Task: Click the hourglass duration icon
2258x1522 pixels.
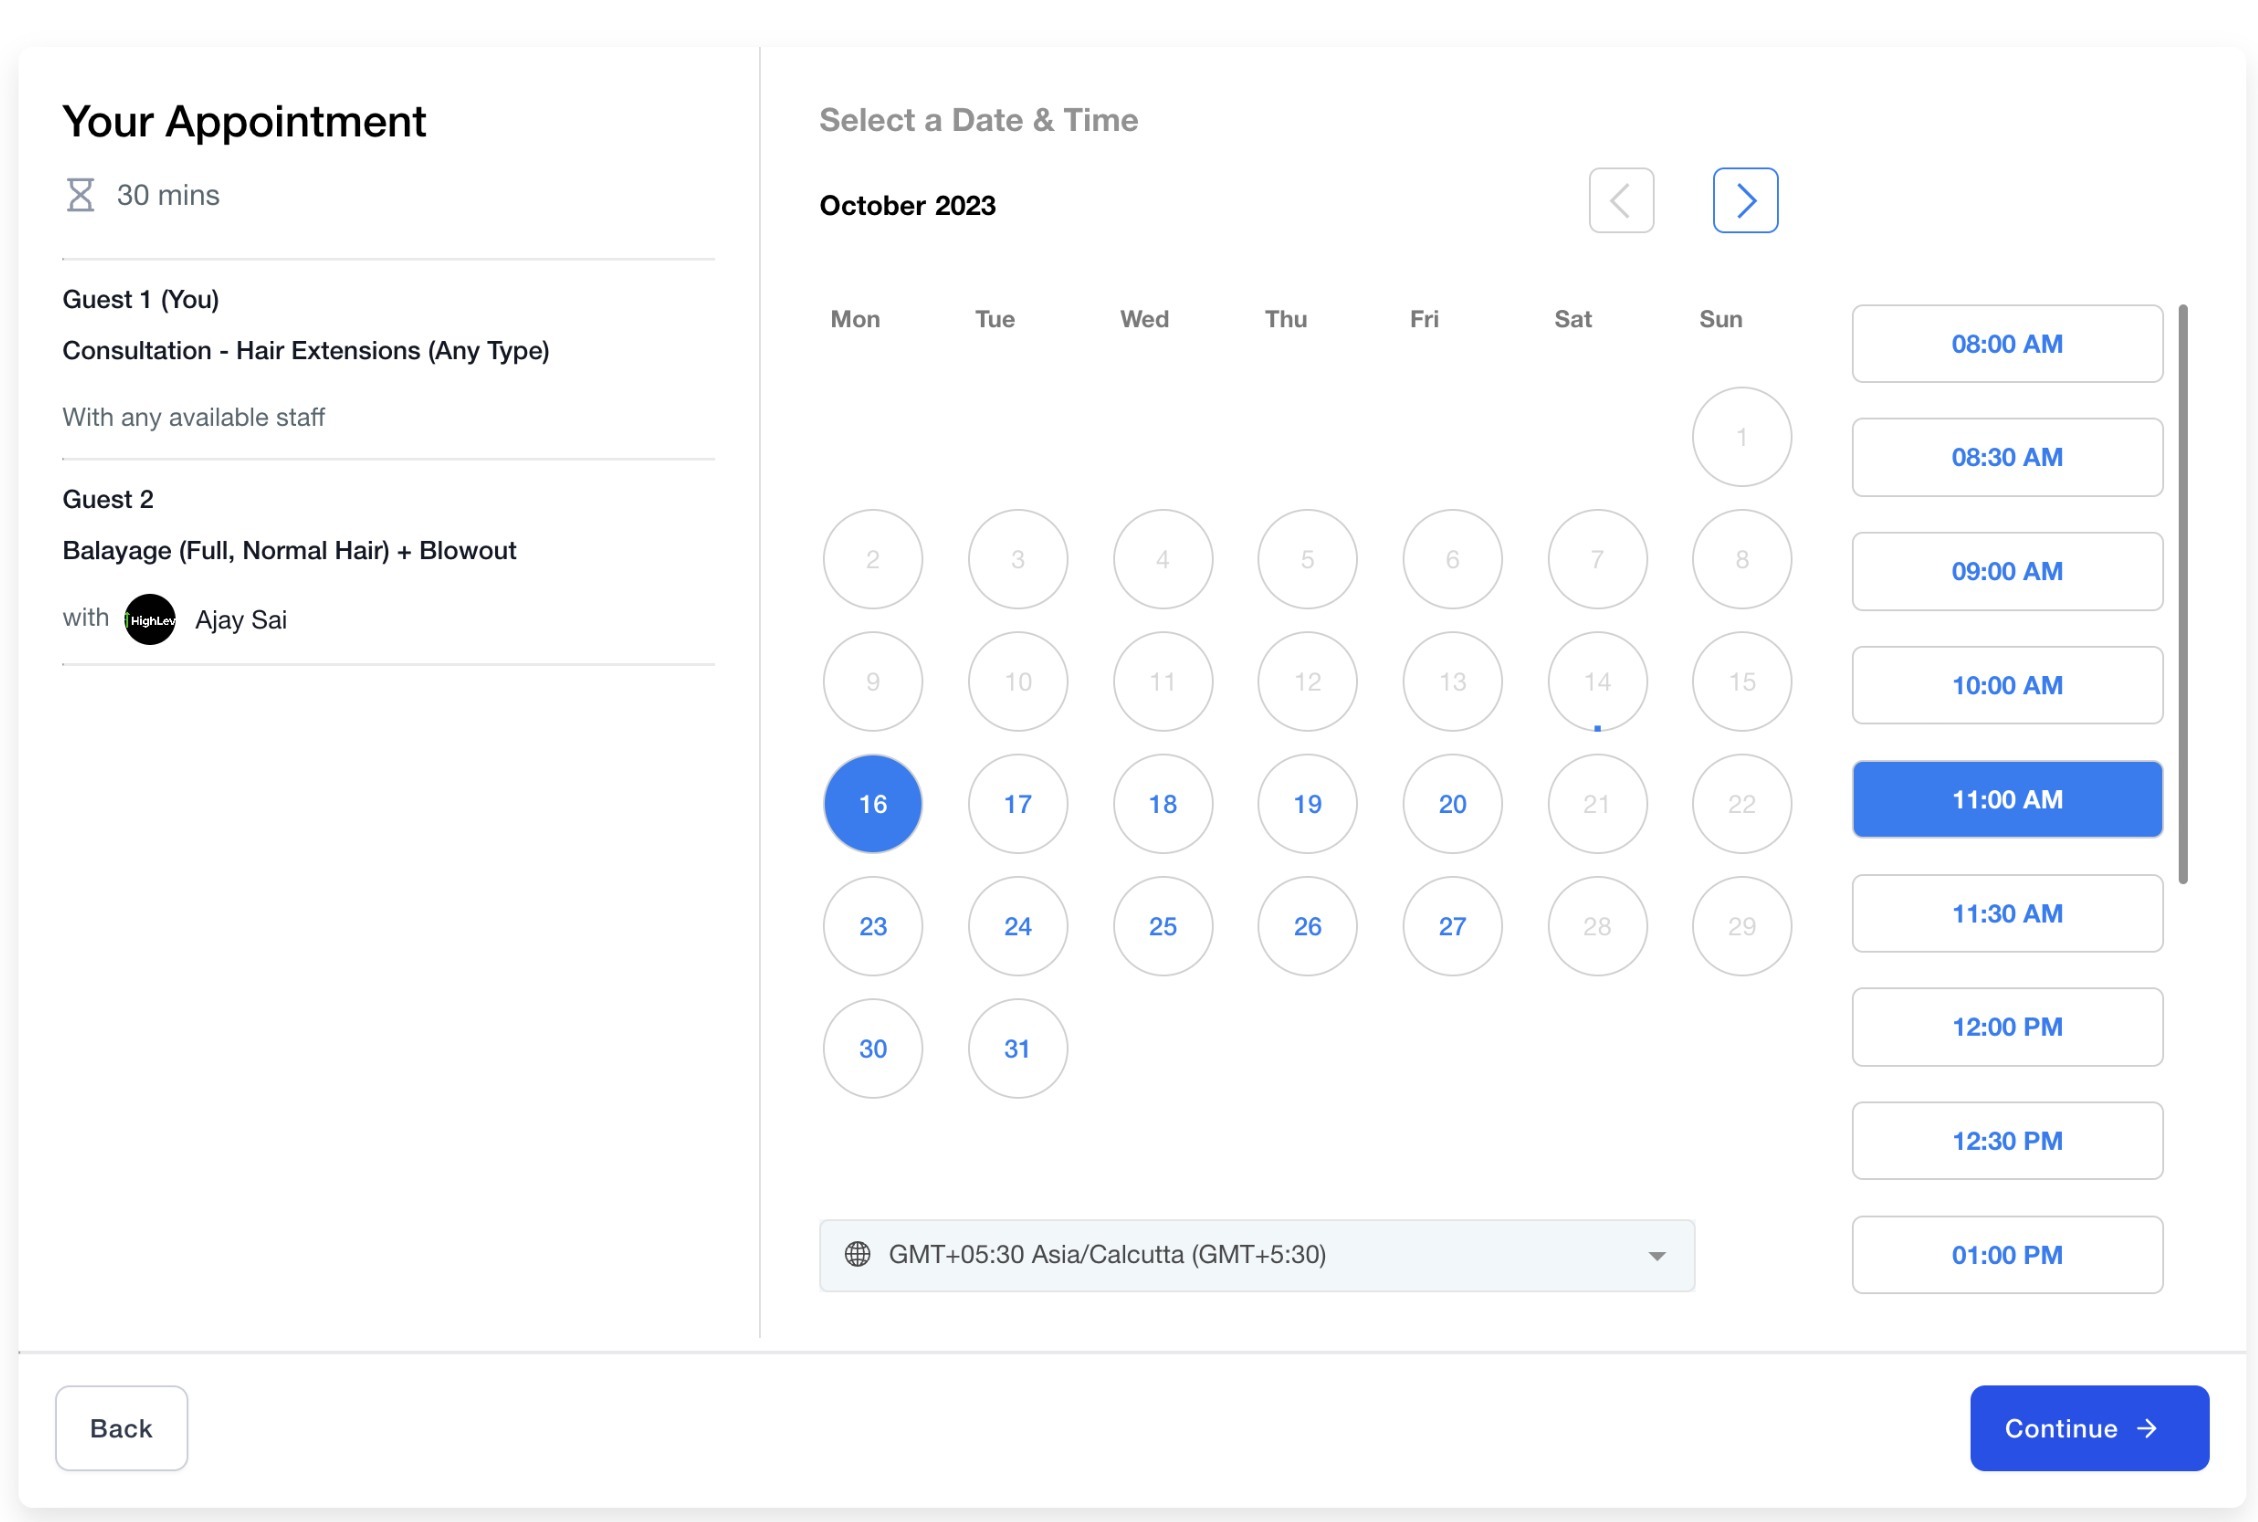Action: [x=80, y=195]
